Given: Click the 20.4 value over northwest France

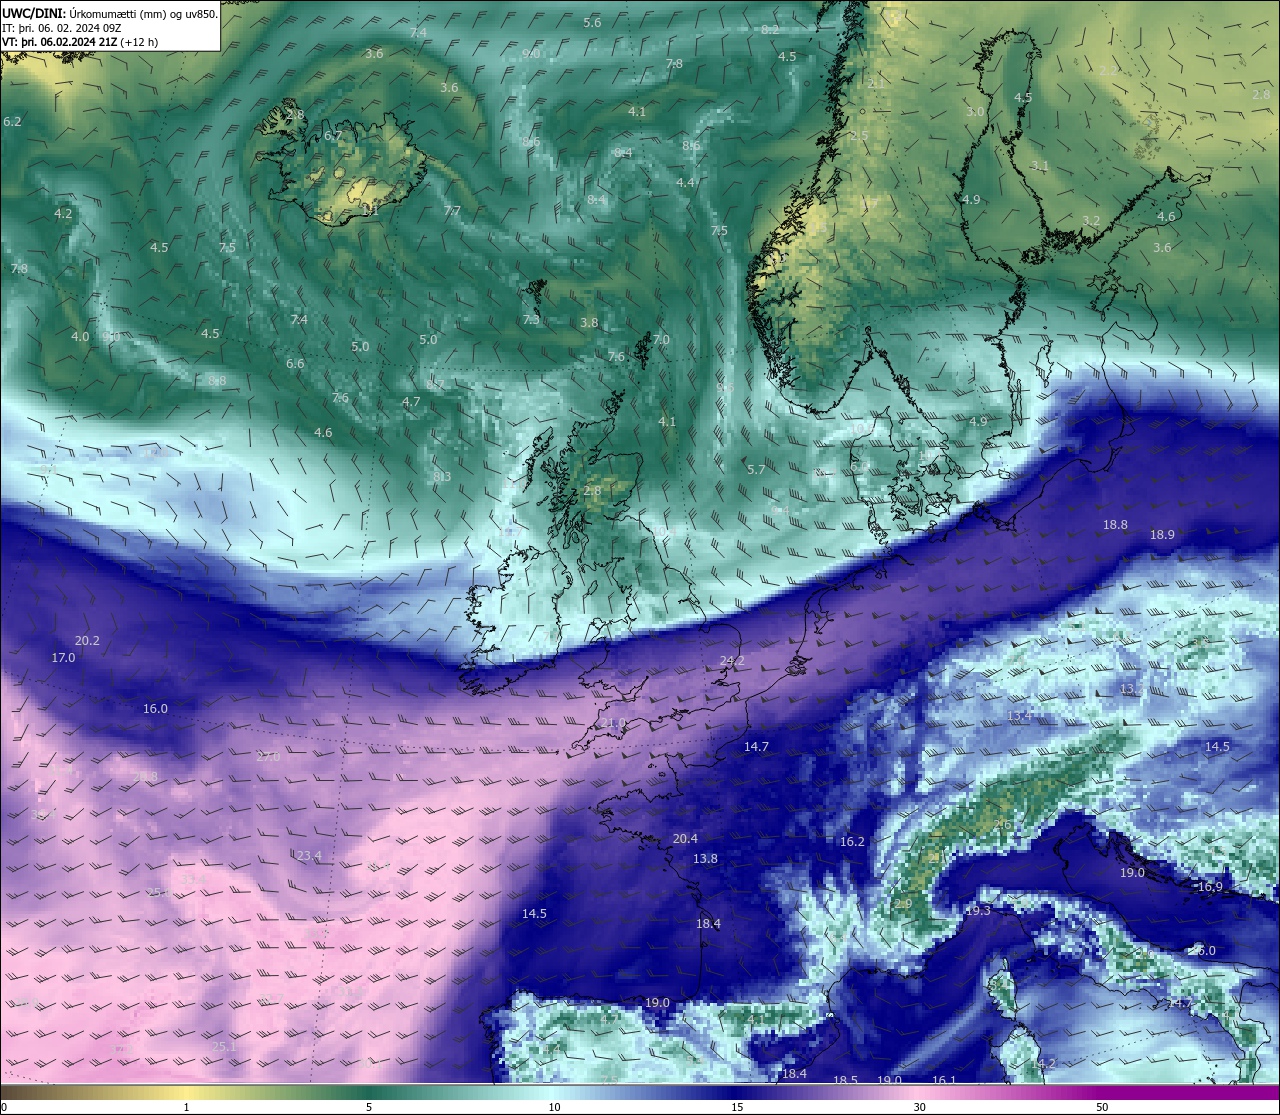Looking at the screenshot, I should 685,839.
